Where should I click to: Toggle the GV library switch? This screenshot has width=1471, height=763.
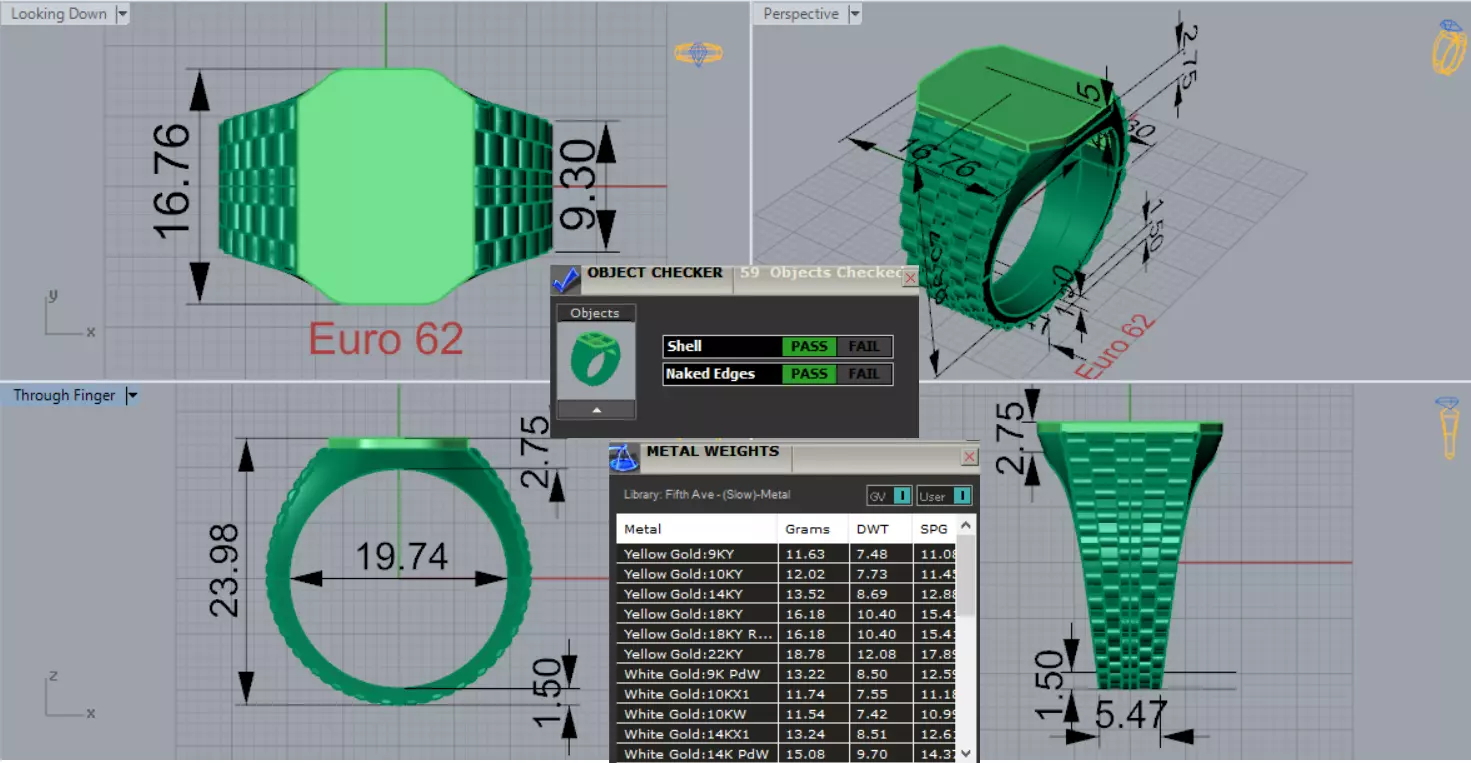click(x=901, y=496)
